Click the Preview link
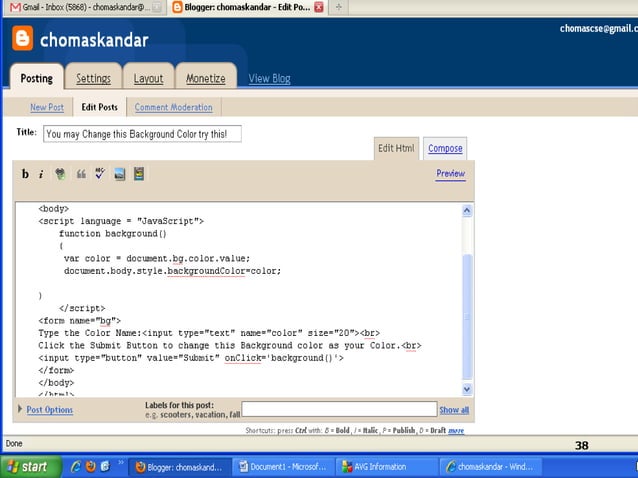Viewport: 638px width, 478px height. (450, 174)
